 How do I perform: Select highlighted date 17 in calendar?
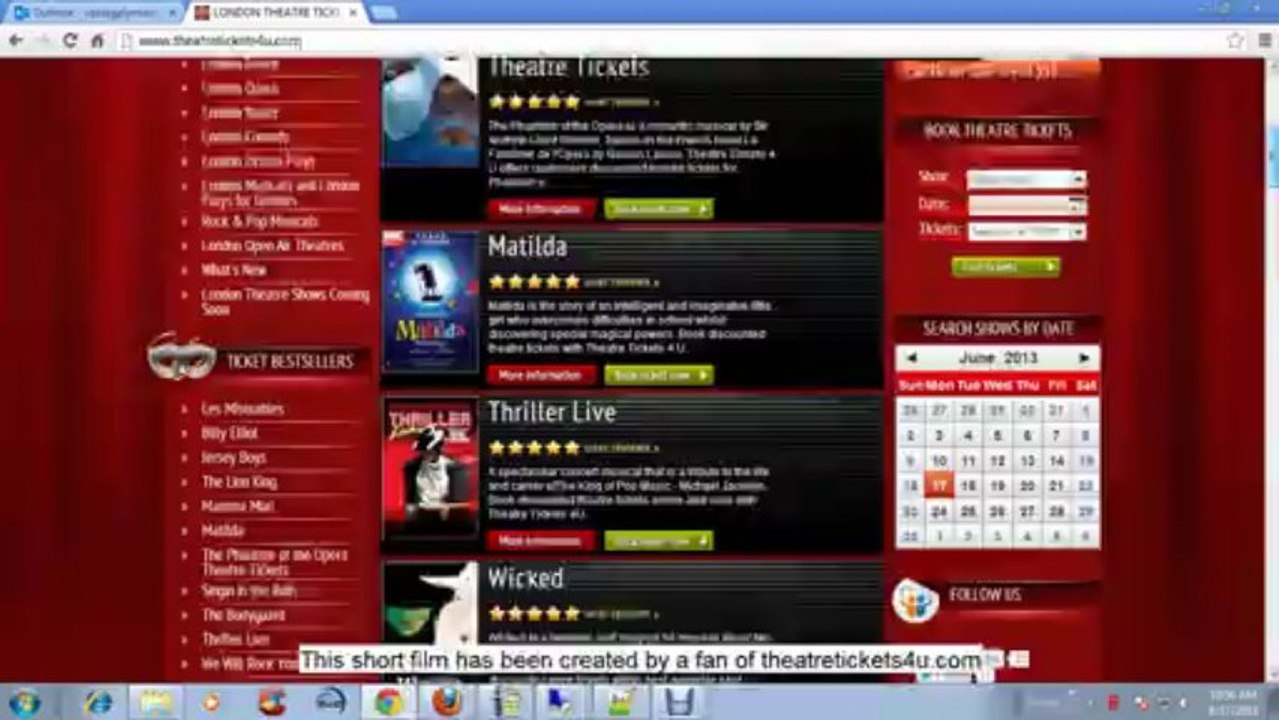click(939, 487)
